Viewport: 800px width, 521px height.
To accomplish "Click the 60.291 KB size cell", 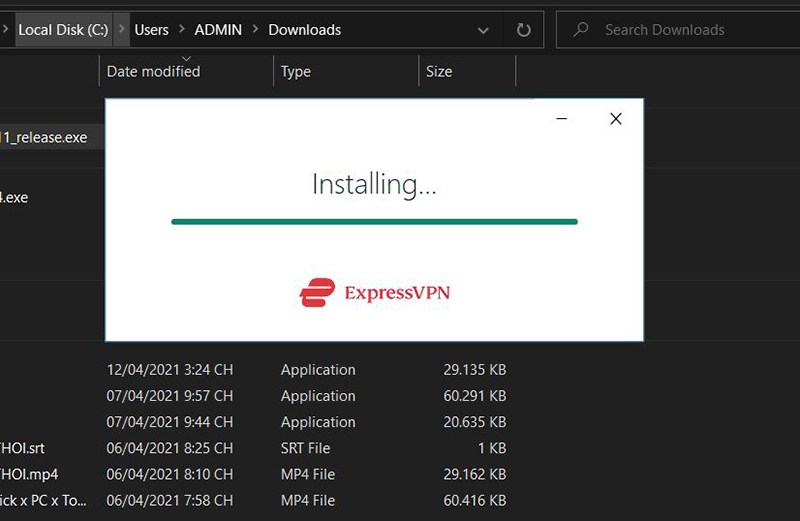I will (x=474, y=395).
